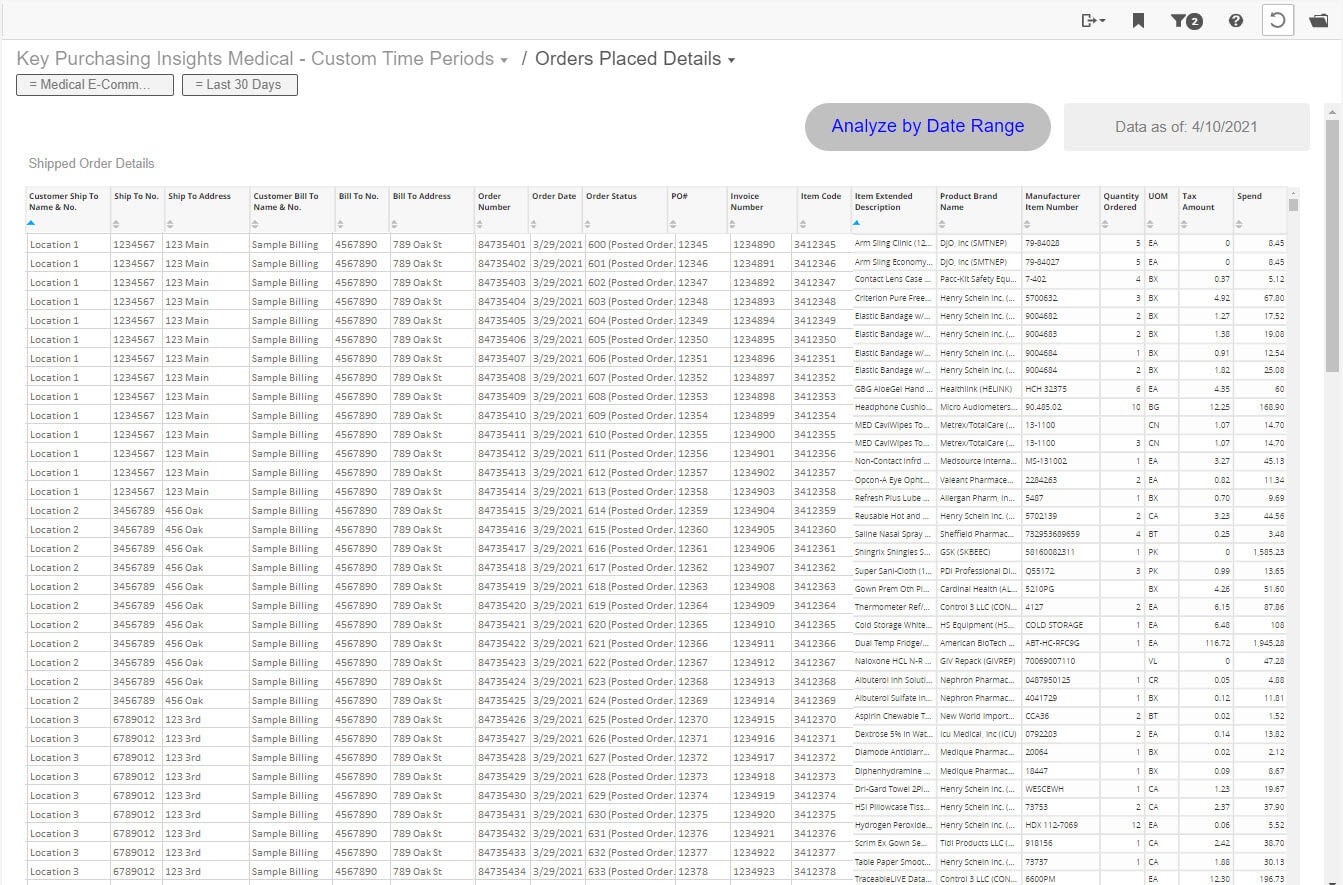This screenshot has width=1343, height=885.
Task: Click the Analyze by Date Range button
Action: point(927,126)
